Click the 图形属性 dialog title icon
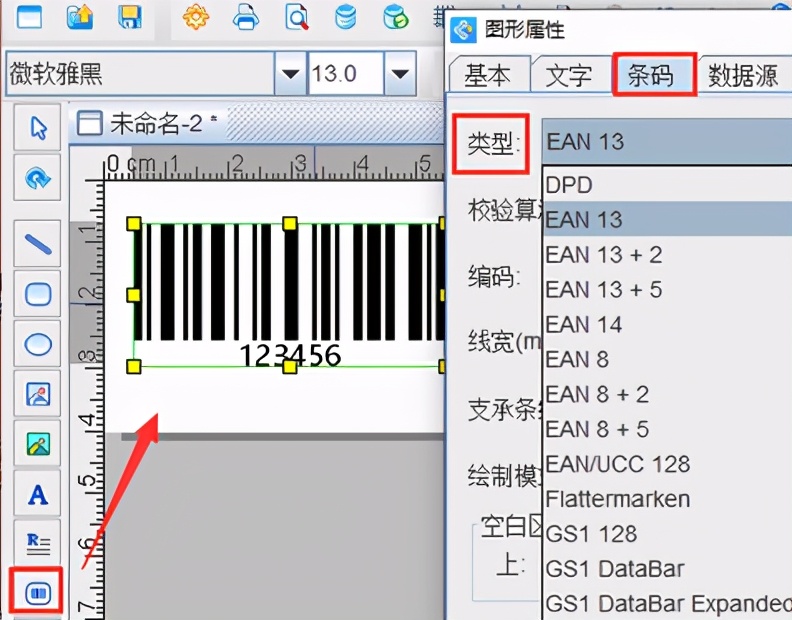This screenshot has height=620, width=792. (x=463, y=29)
